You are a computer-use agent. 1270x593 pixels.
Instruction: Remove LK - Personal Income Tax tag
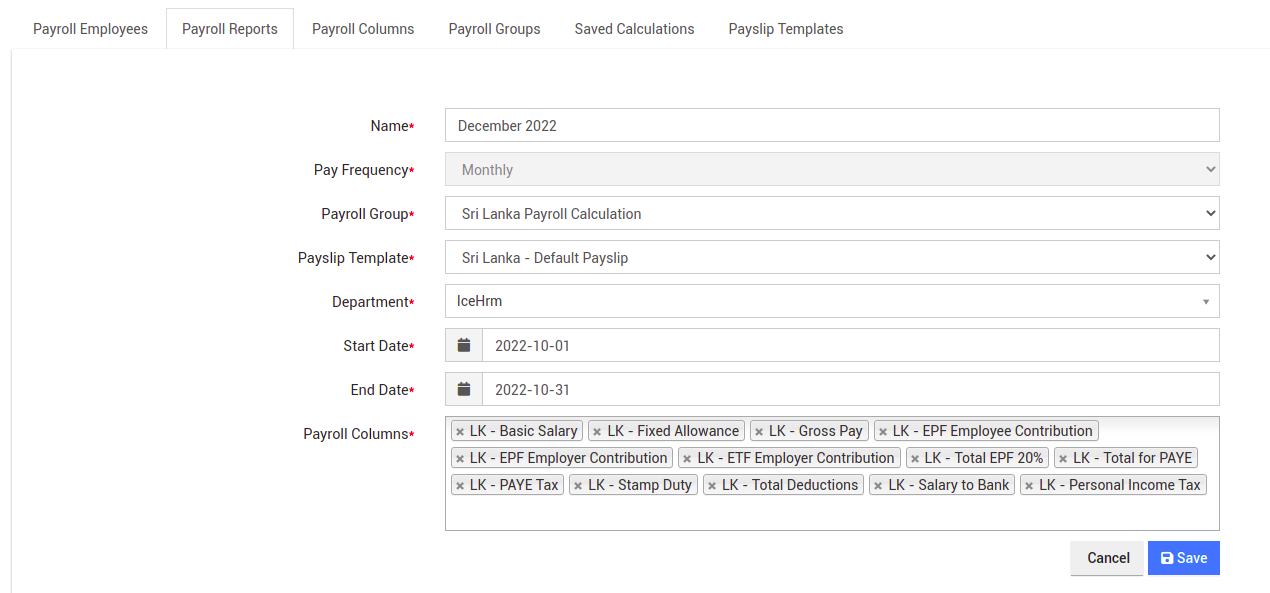pos(1029,486)
